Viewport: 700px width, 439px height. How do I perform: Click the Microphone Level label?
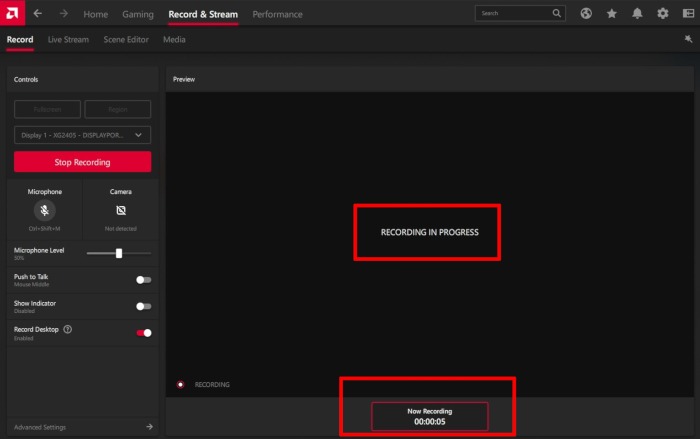click(39, 251)
